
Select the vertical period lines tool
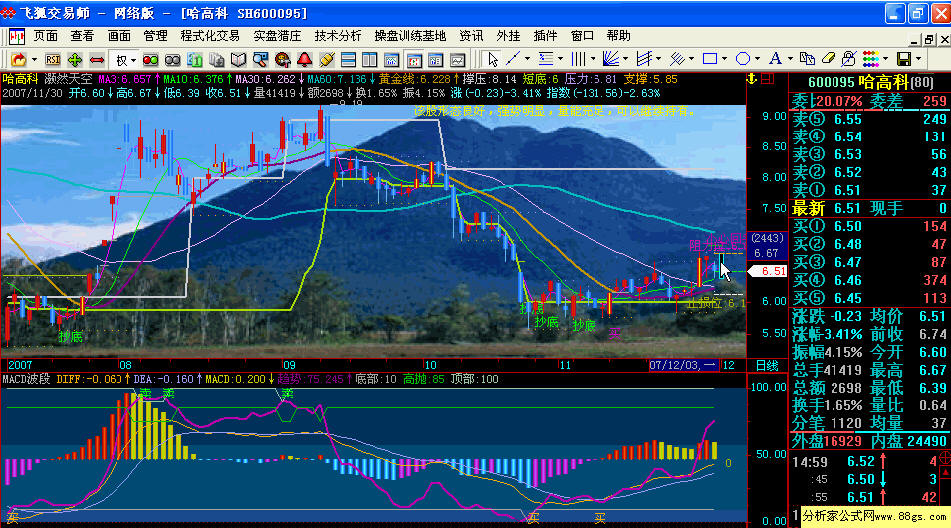click(x=578, y=59)
